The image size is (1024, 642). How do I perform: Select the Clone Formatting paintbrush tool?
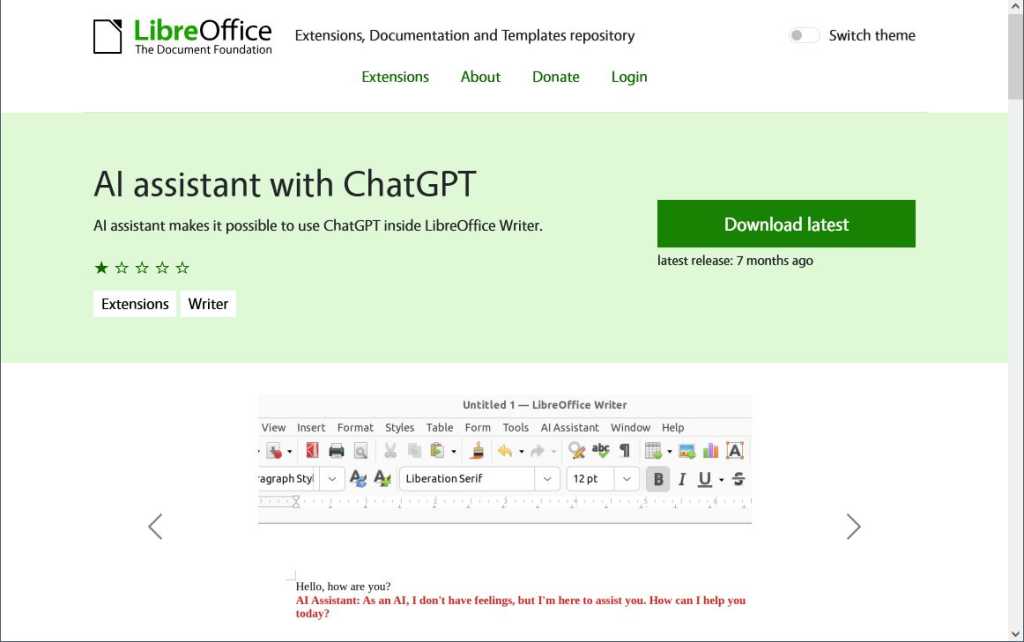pos(476,450)
